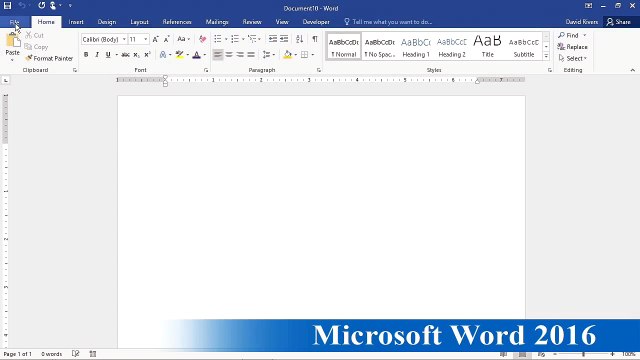This screenshot has height=360, width=640.
Task: Switch to the Design tab
Action: [107, 22]
